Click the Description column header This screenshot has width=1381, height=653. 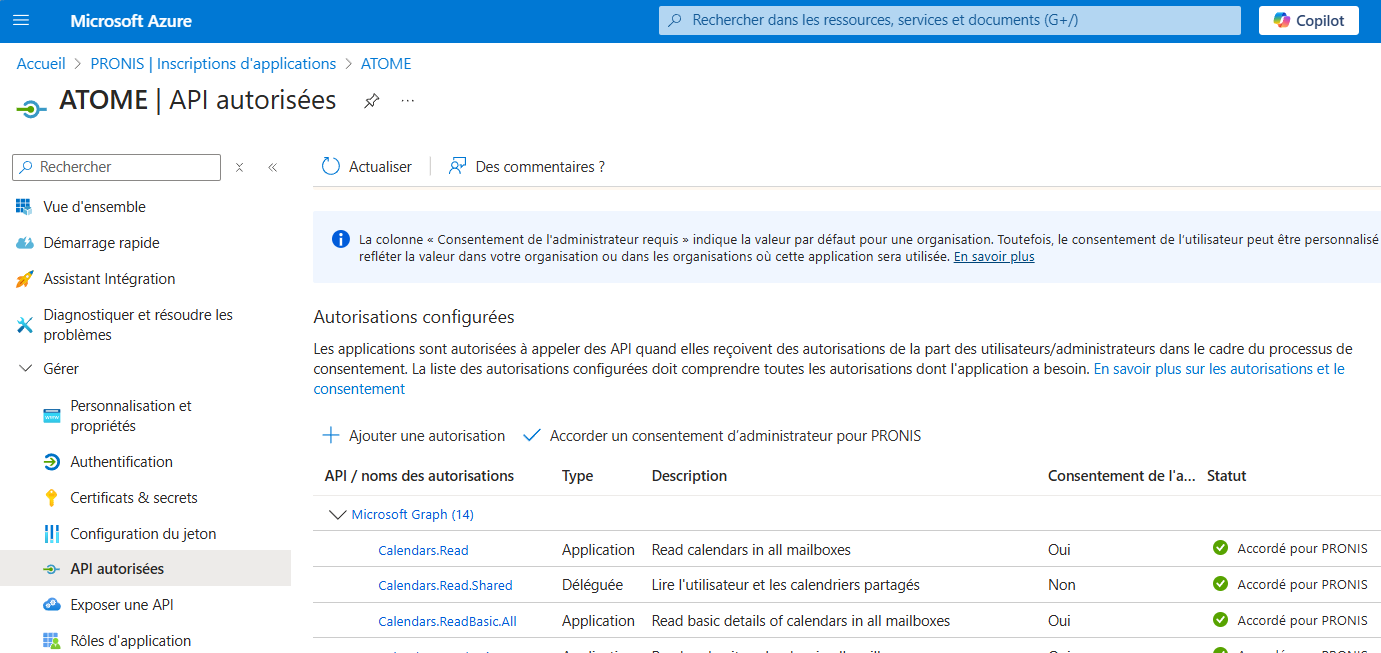(x=689, y=476)
